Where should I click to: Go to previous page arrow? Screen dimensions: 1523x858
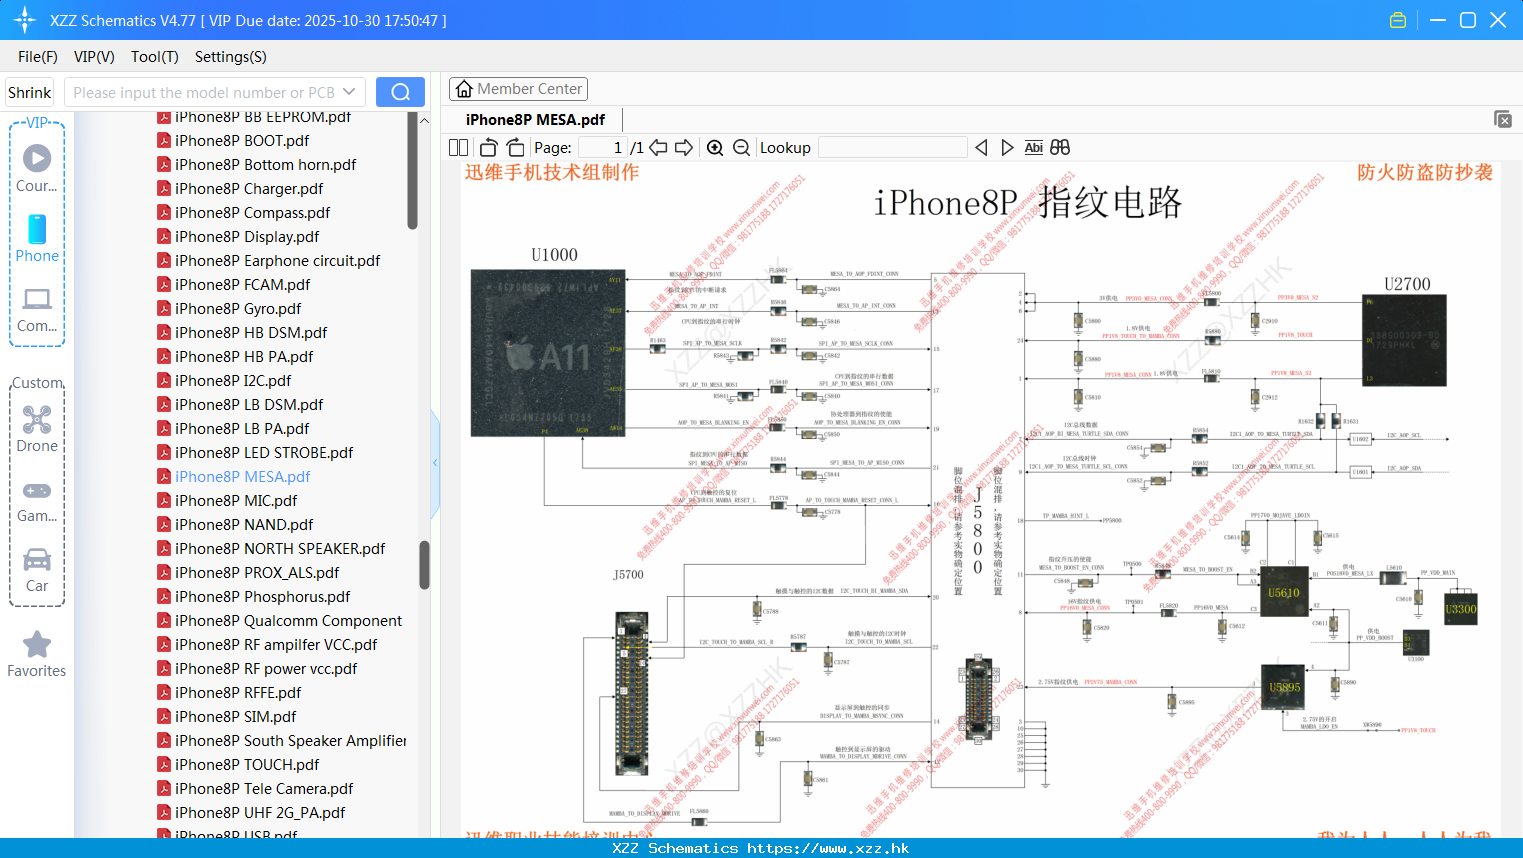tap(658, 147)
